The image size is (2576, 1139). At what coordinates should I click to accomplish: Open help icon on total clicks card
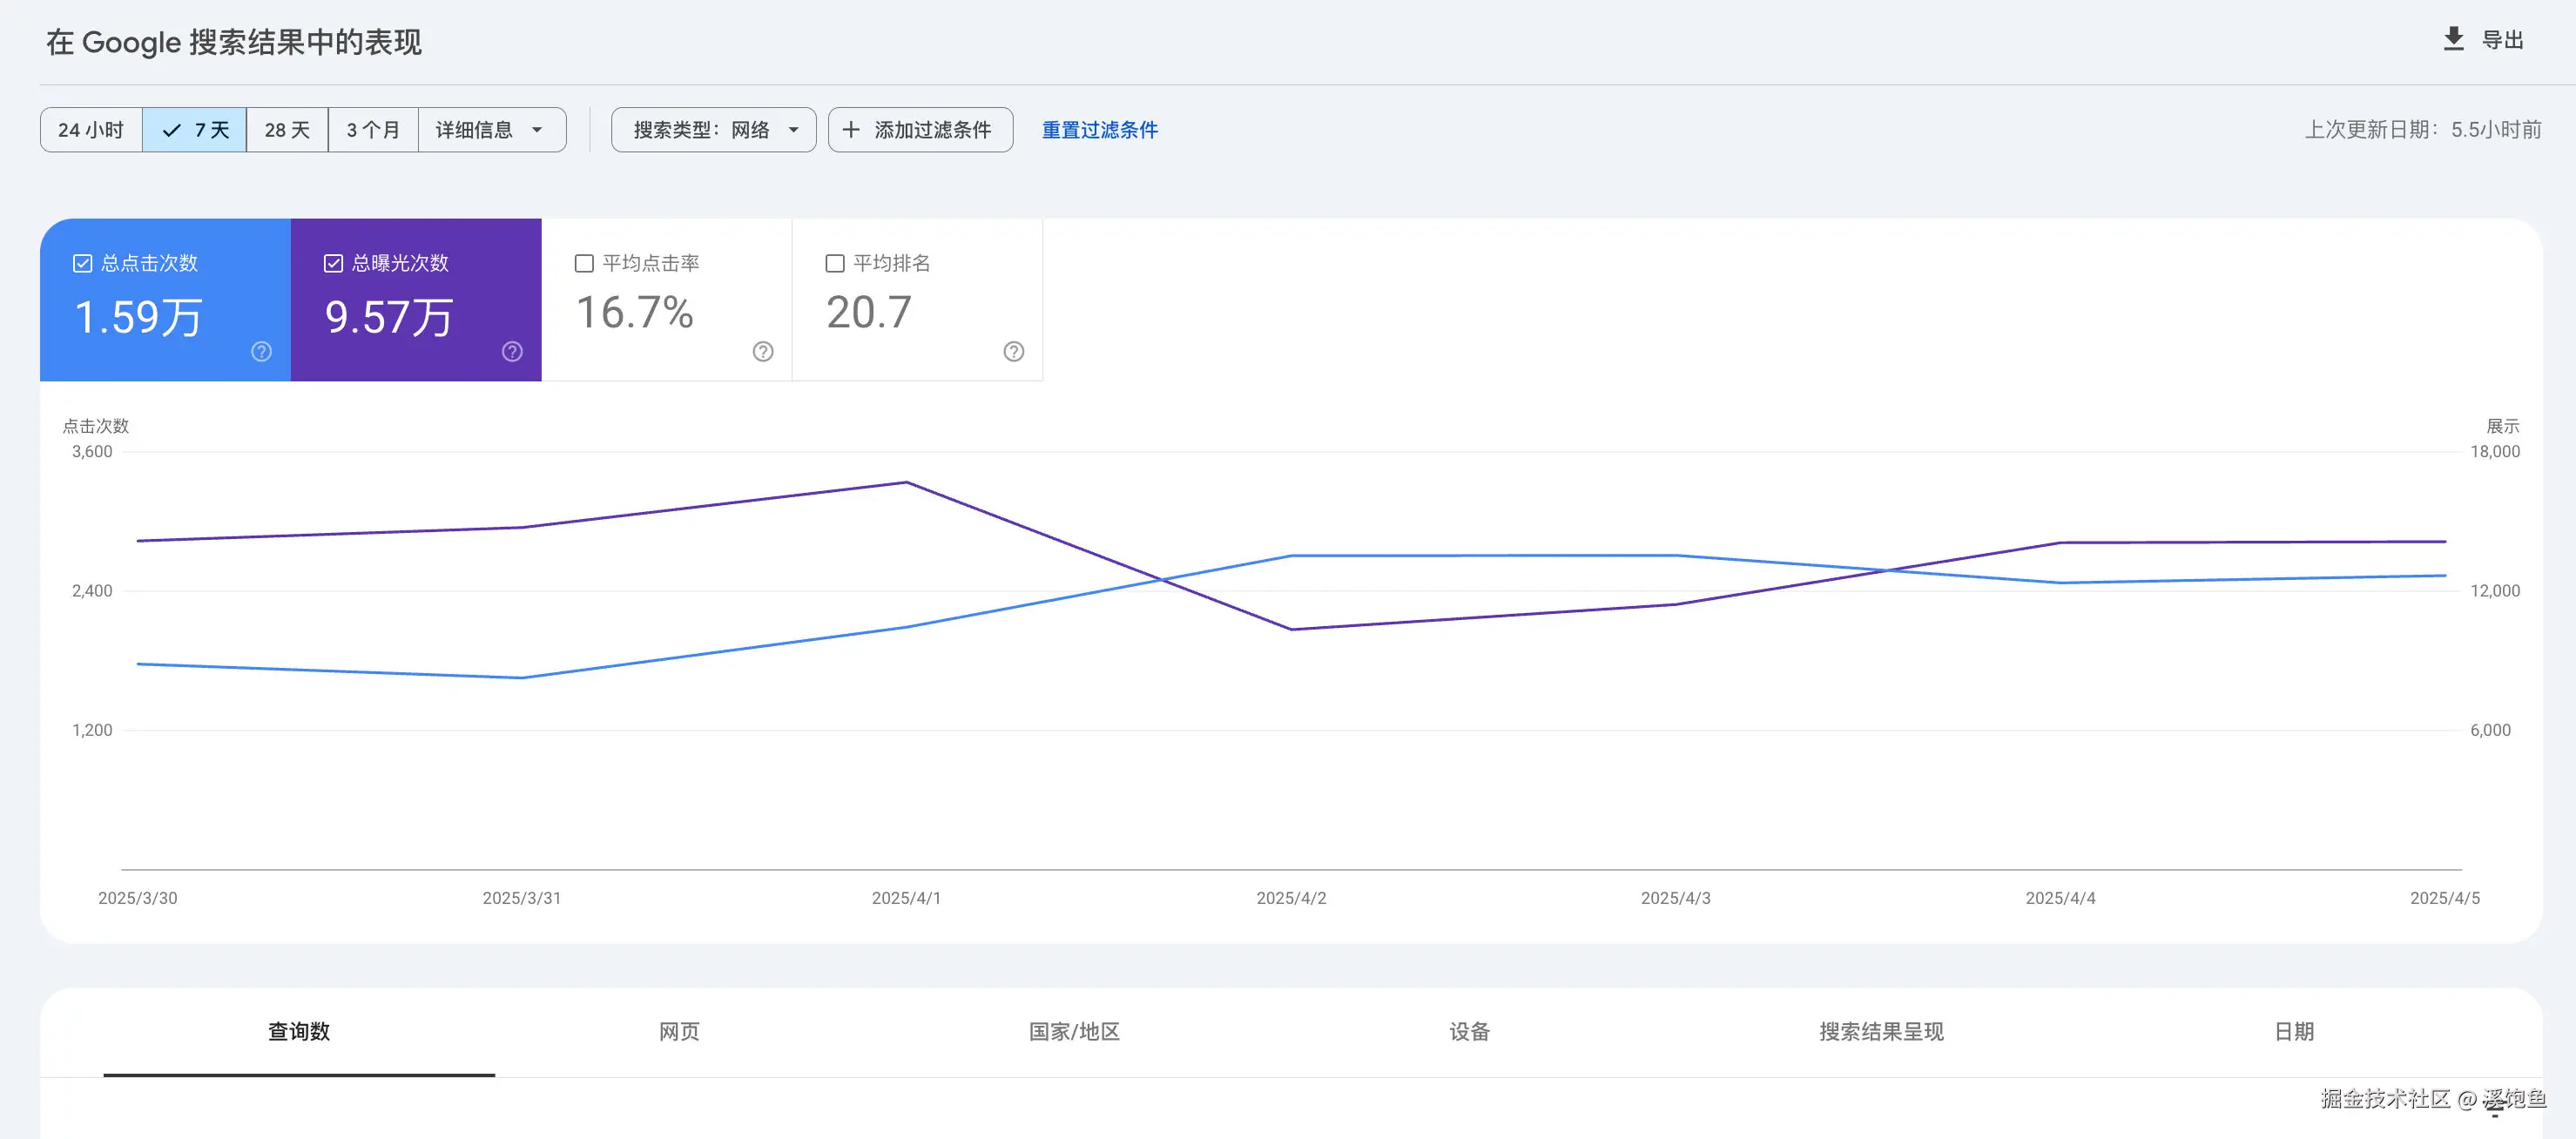click(261, 351)
